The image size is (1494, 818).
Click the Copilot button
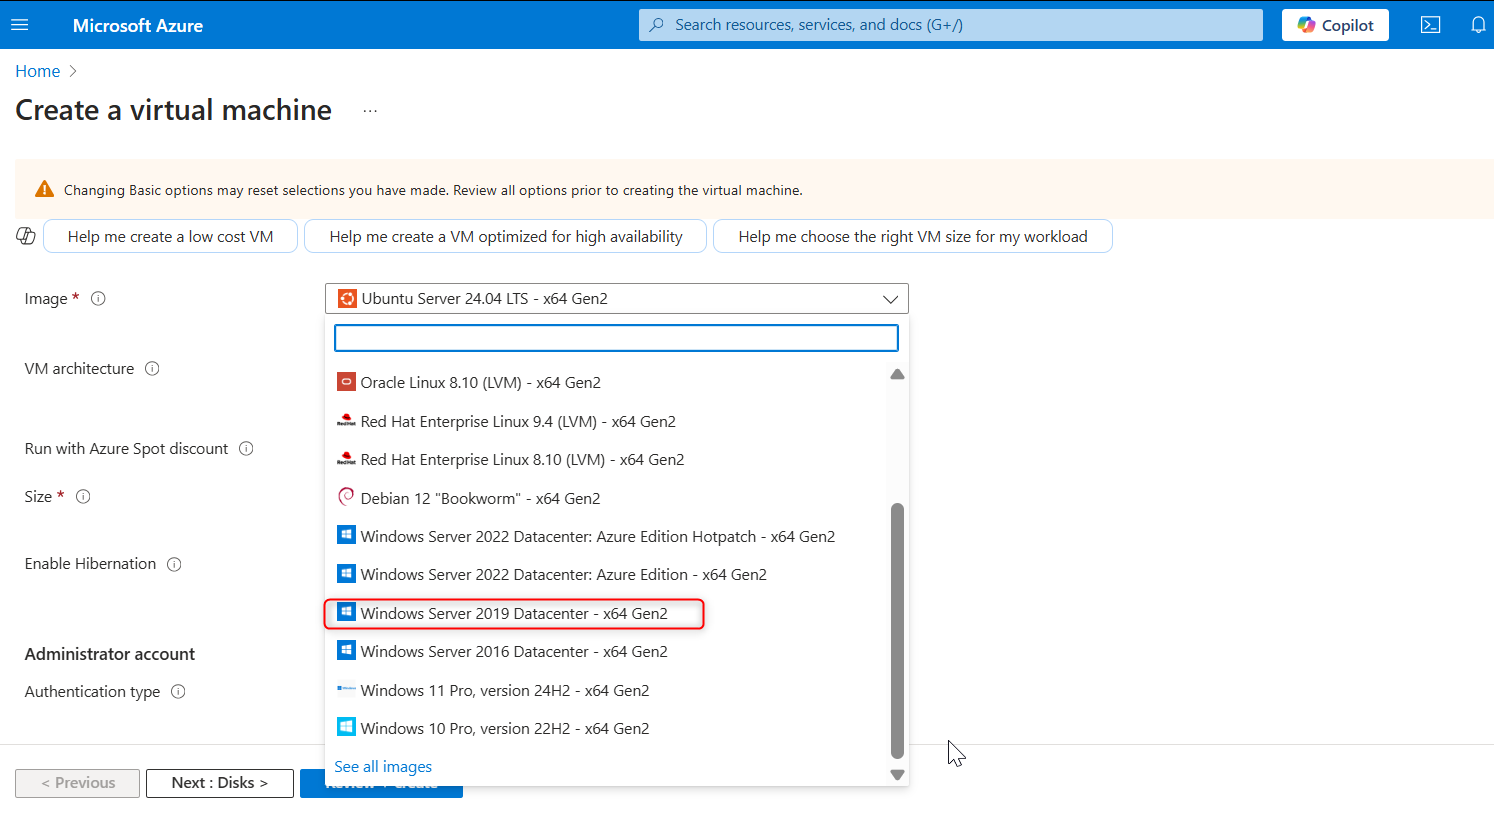click(x=1335, y=25)
